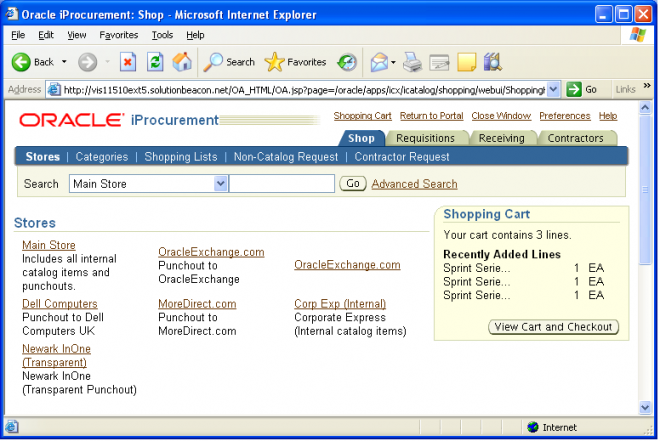Open the Newark InOne (Transparent) link
The height and width of the screenshot is (441, 660).
pos(56,356)
